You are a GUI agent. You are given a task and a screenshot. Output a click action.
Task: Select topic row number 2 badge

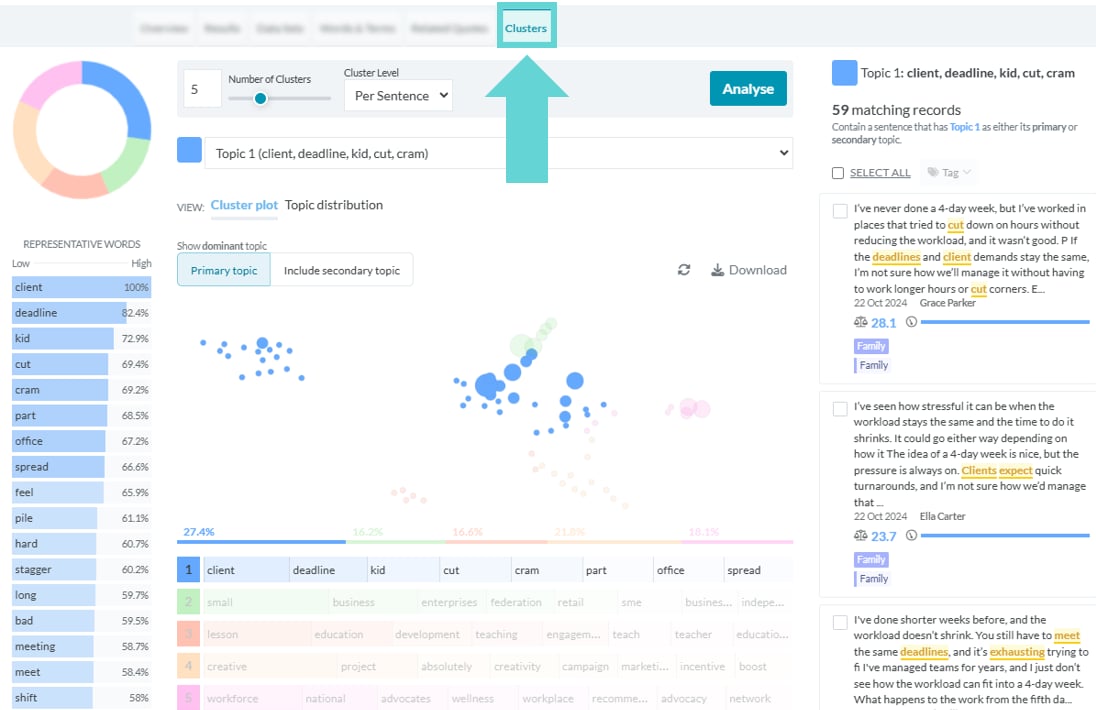(x=188, y=602)
